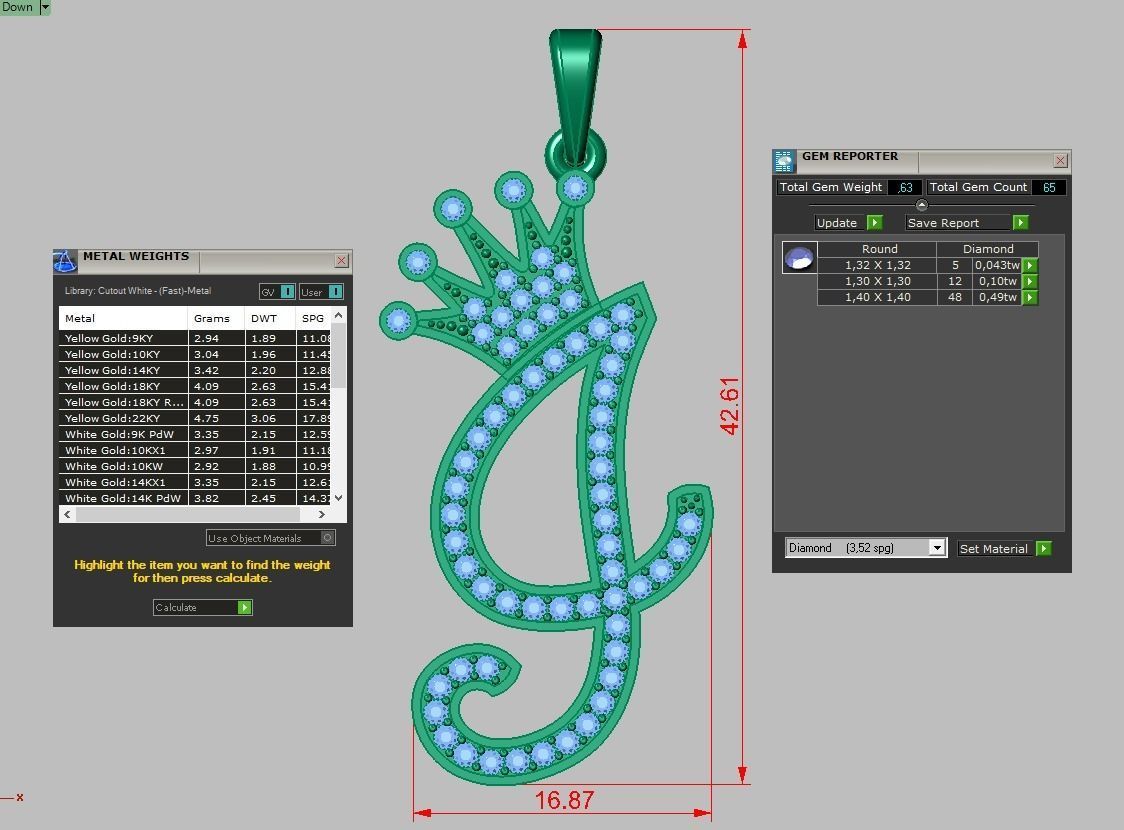Select the Yellow Gold:9KY row

point(195,338)
